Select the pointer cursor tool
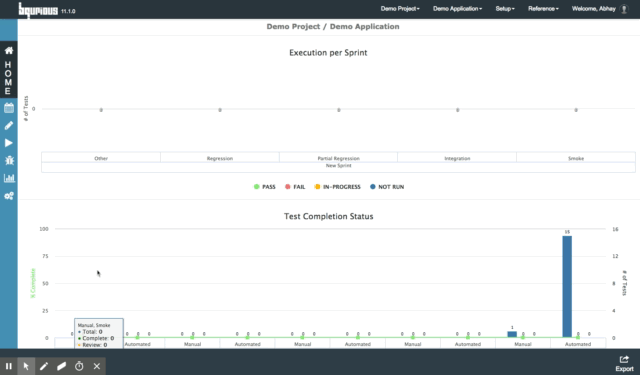Screen dimensions: 640x375 26,366
